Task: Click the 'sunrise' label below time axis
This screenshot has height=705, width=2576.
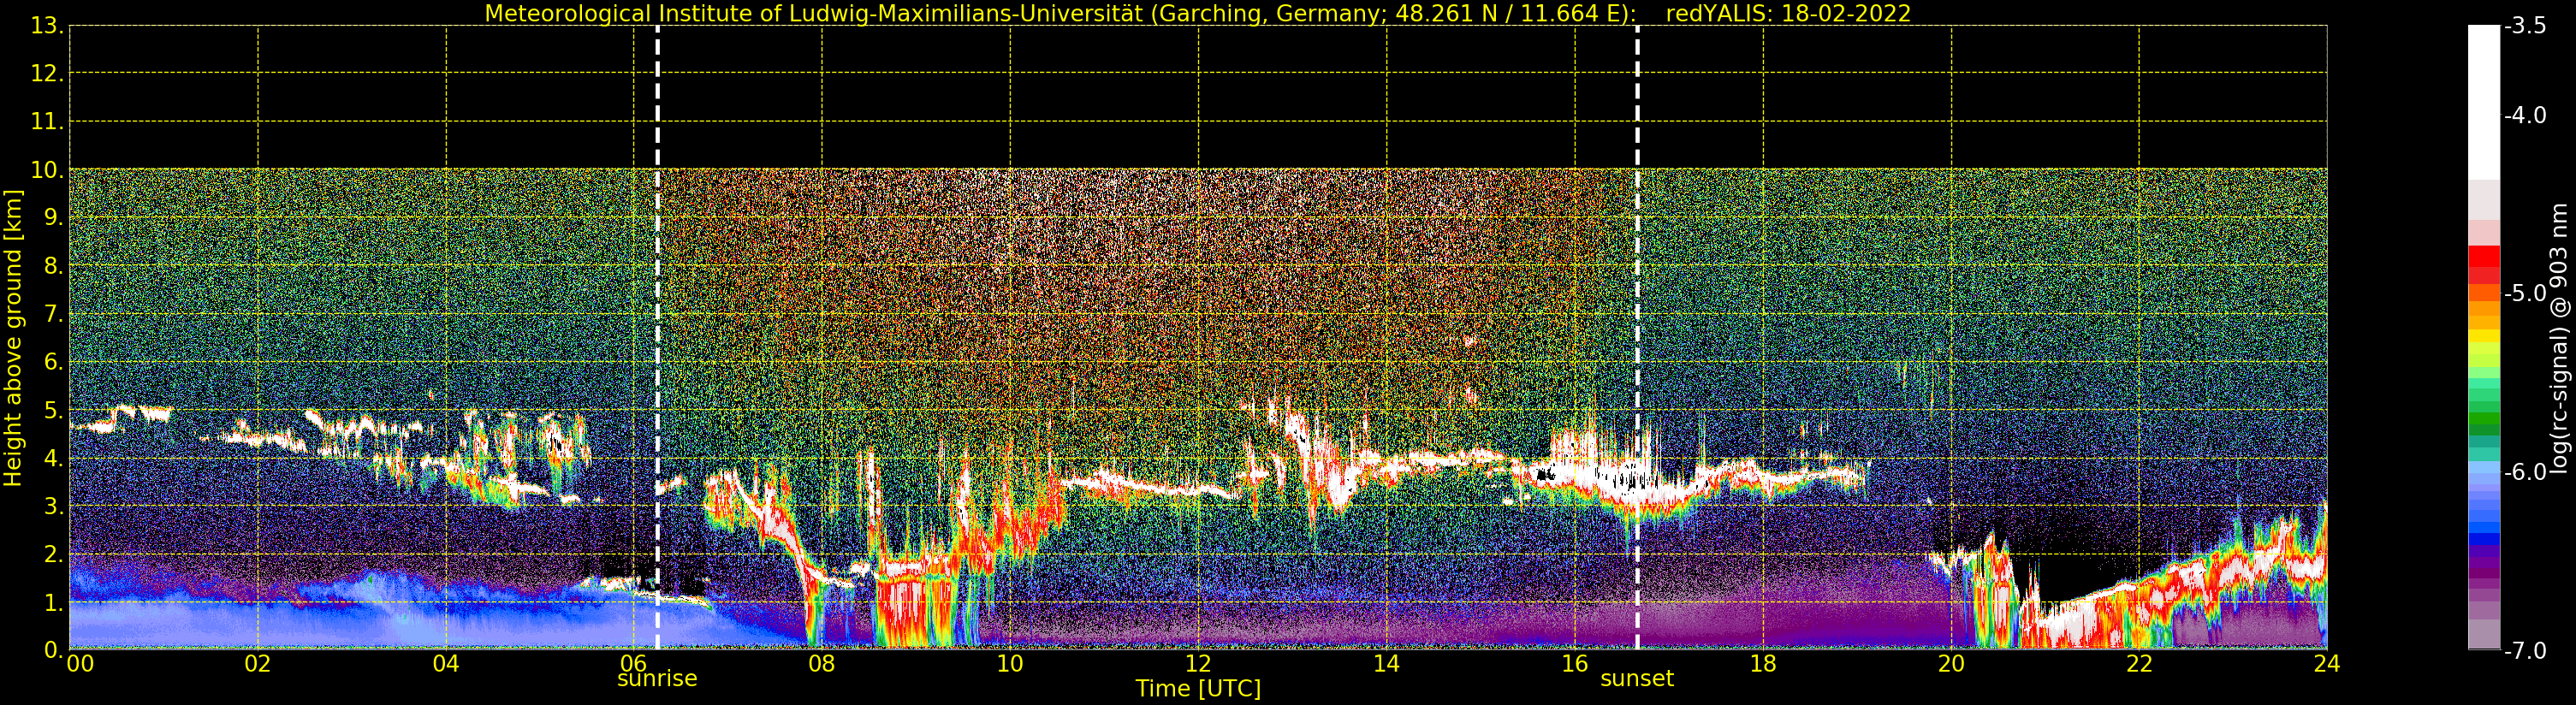Action: pyautogui.click(x=657, y=679)
